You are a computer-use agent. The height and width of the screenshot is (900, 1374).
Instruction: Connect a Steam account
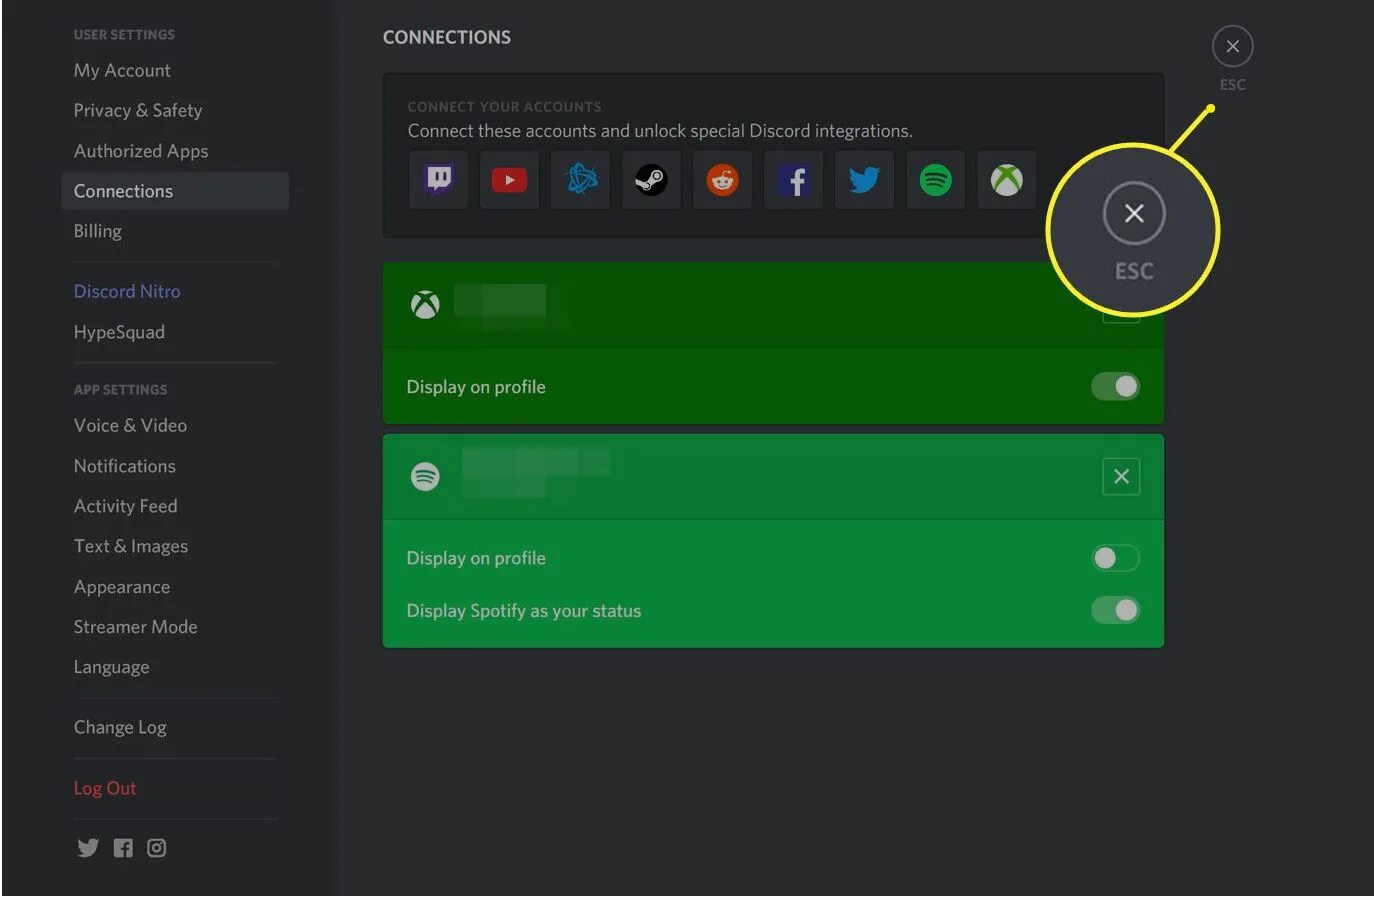coord(651,180)
